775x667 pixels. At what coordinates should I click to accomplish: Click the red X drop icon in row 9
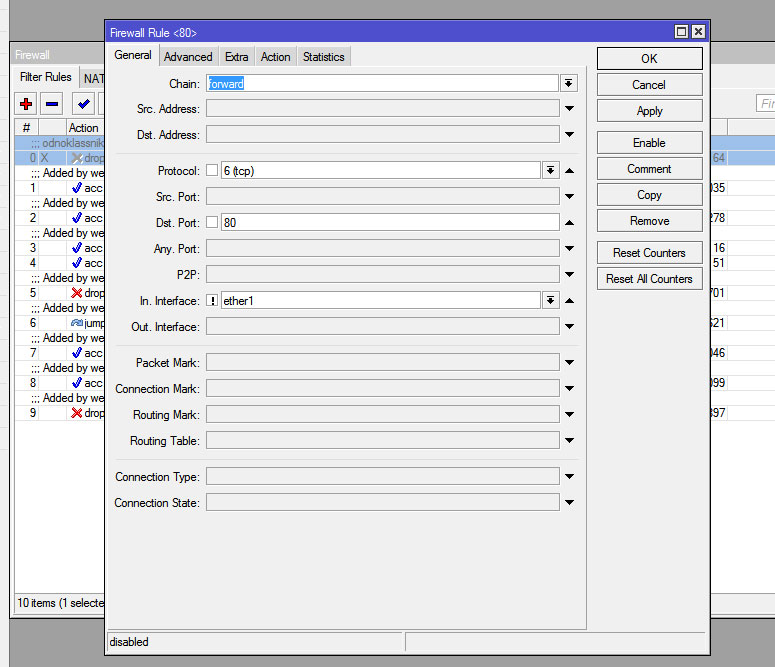77,413
